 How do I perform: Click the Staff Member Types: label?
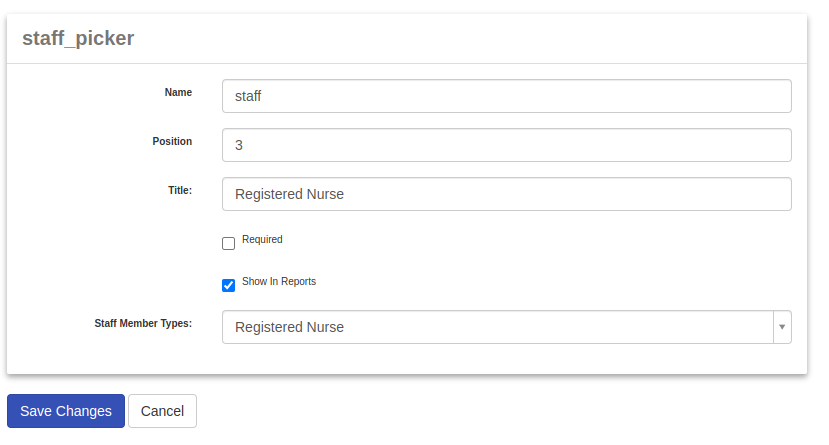(x=143, y=324)
